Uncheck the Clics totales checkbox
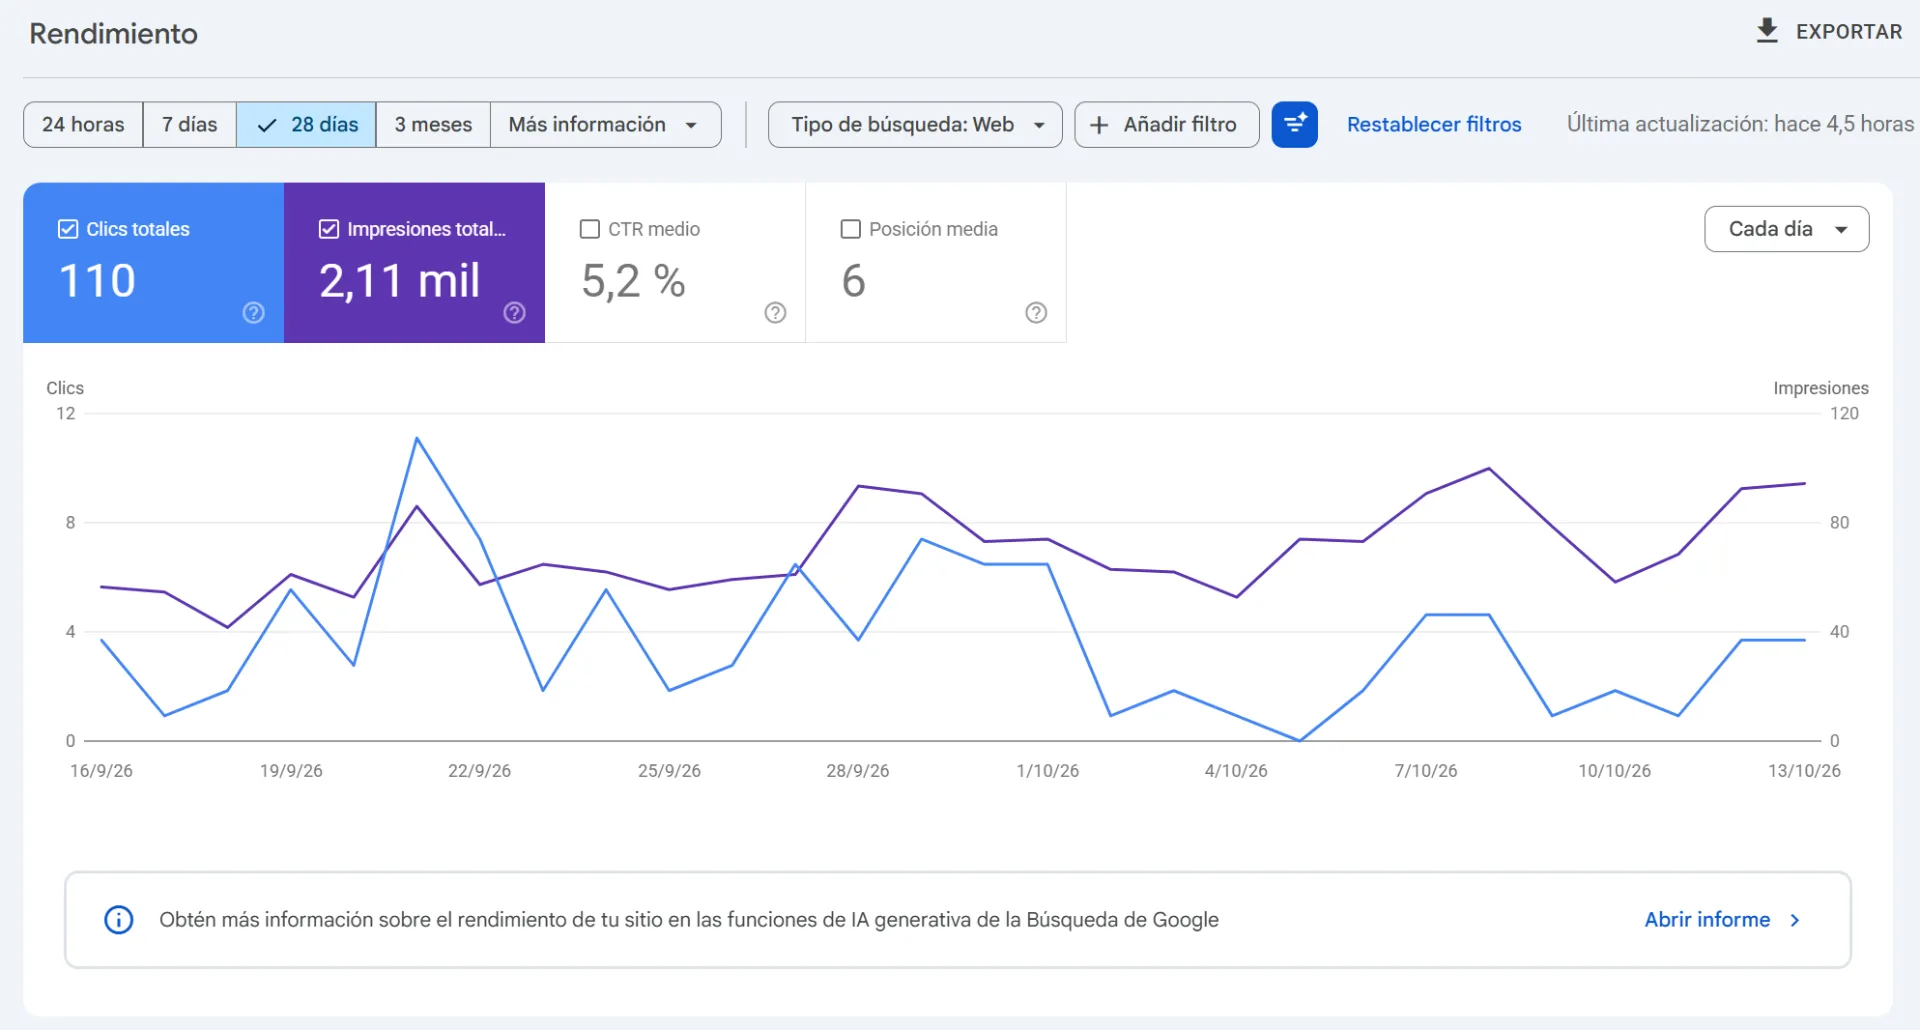Image resolution: width=1920 pixels, height=1030 pixels. [x=68, y=229]
